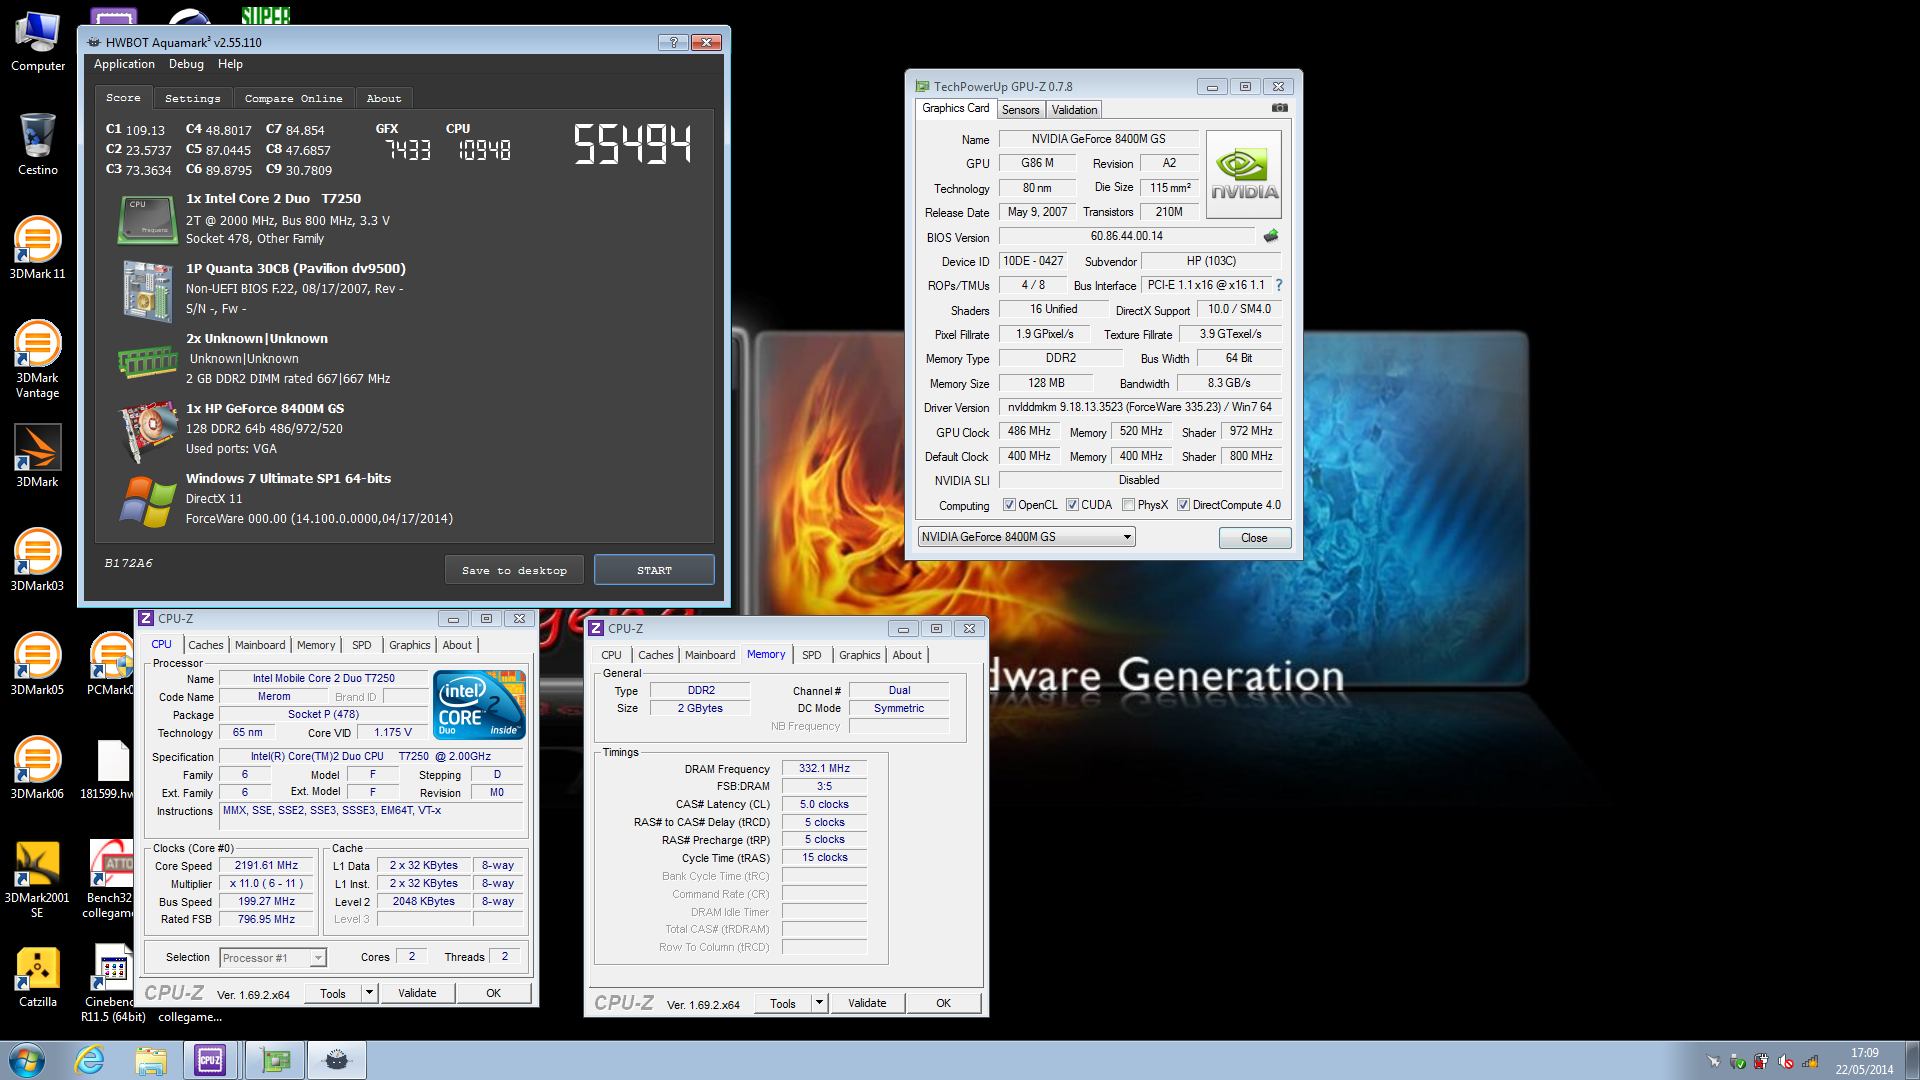Click the total score 55494 in Aquamark
Screen dimensions: 1920x1080
(632, 144)
